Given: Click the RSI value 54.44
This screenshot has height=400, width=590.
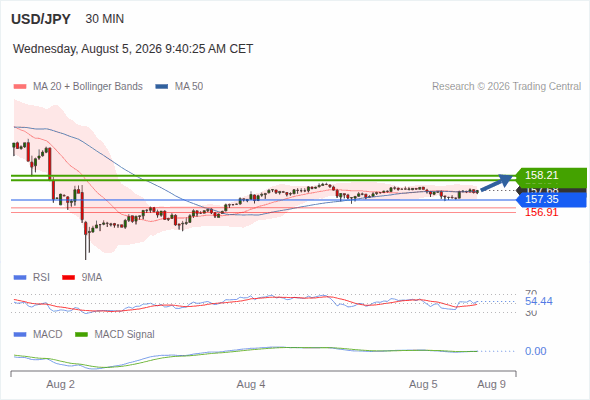Looking at the screenshot, I should click(x=539, y=301).
